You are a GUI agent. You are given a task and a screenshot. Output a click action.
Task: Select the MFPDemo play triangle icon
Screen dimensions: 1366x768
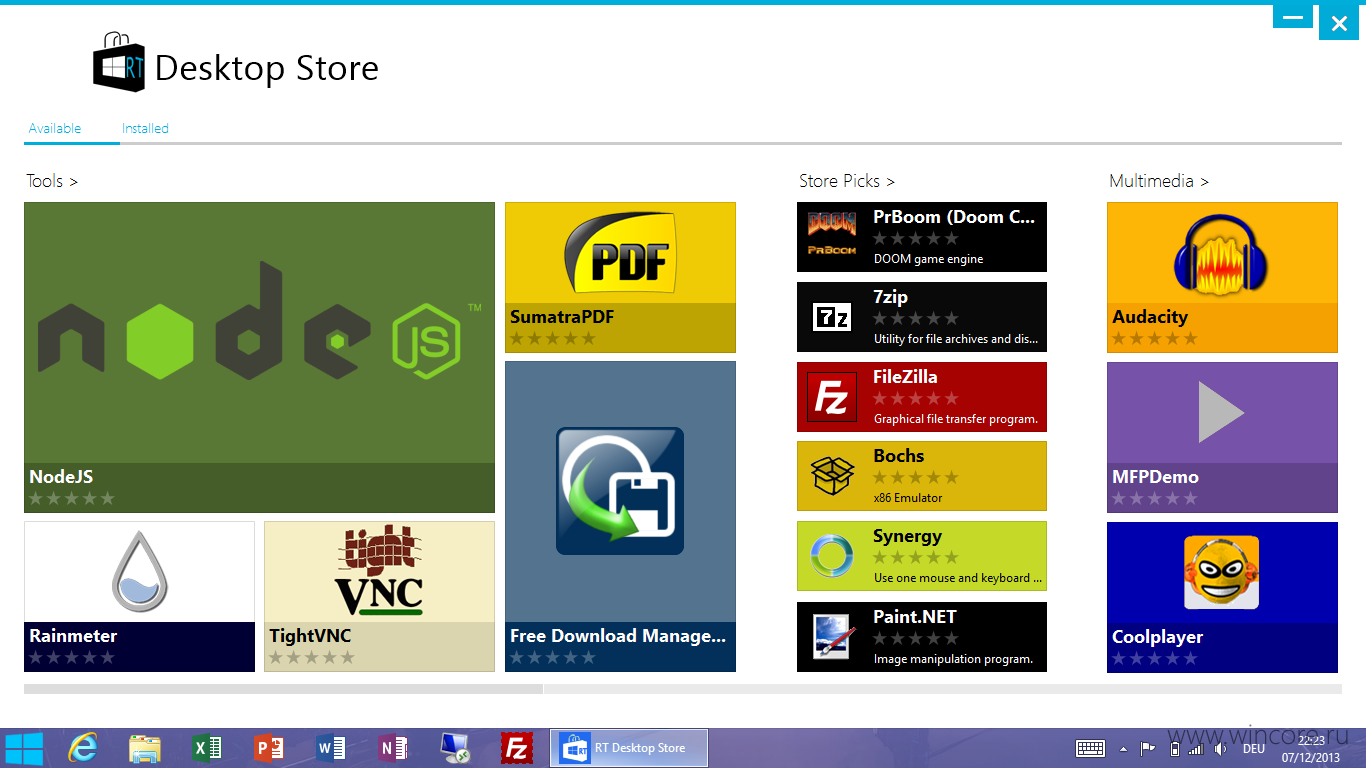point(1221,412)
